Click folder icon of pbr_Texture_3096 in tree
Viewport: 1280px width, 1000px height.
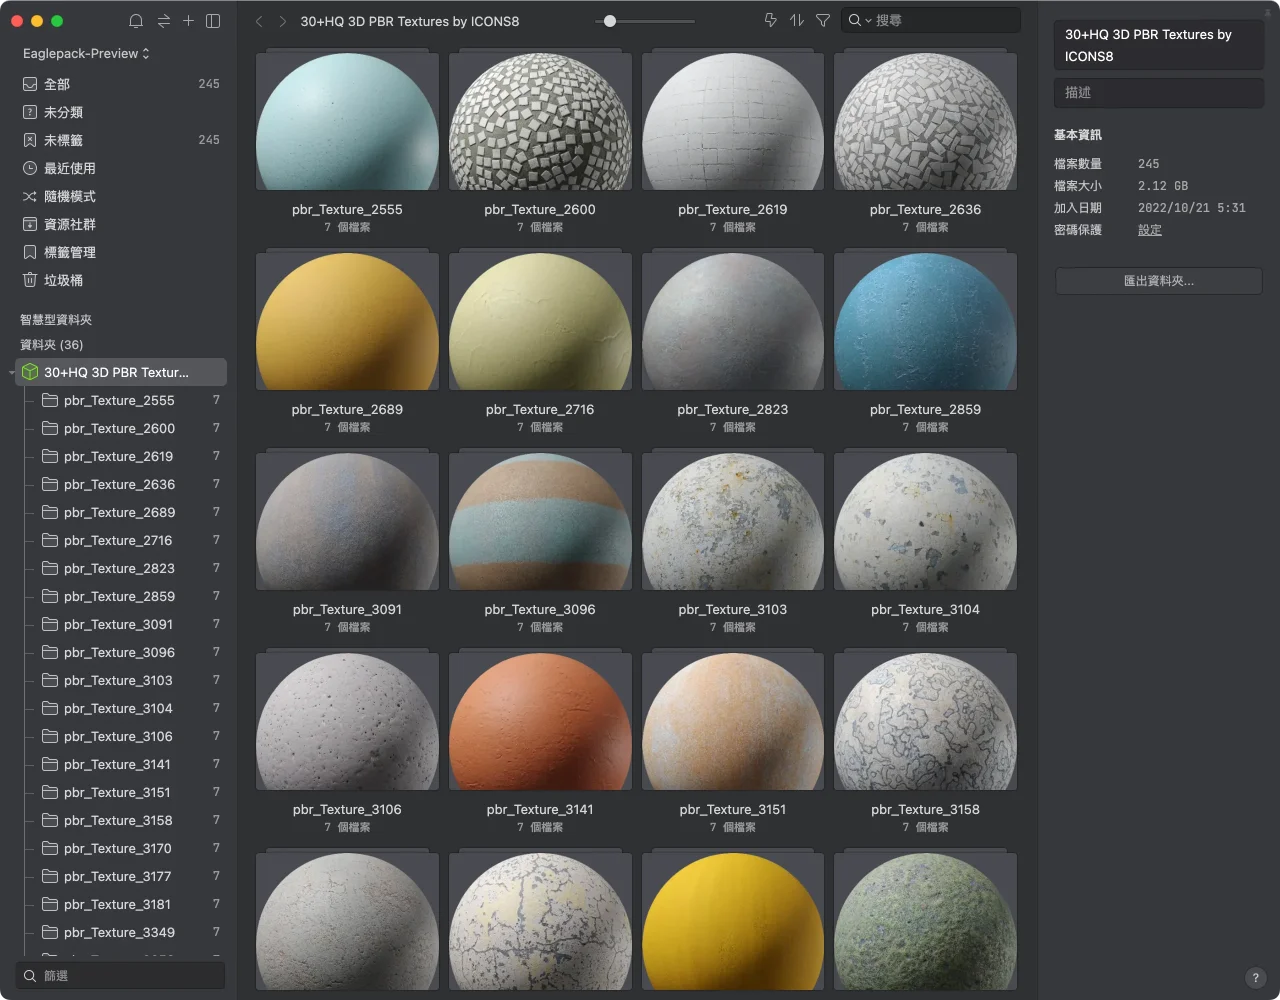coord(50,652)
